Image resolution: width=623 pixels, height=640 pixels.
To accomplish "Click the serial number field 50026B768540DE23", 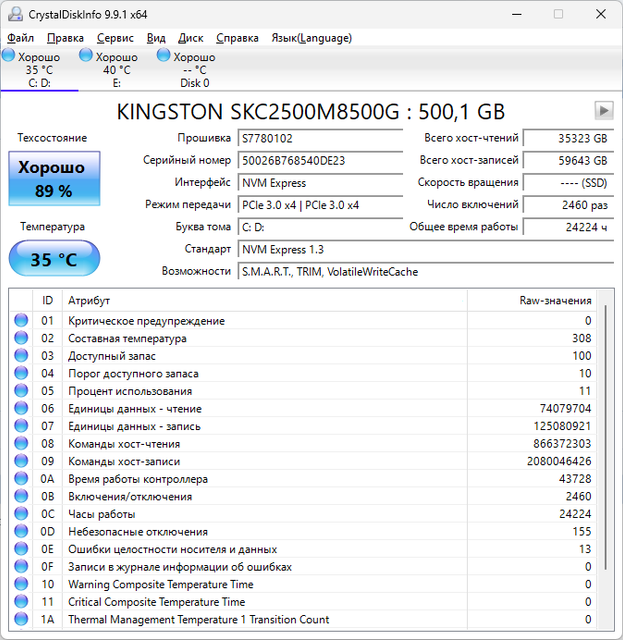I will (320, 160).
